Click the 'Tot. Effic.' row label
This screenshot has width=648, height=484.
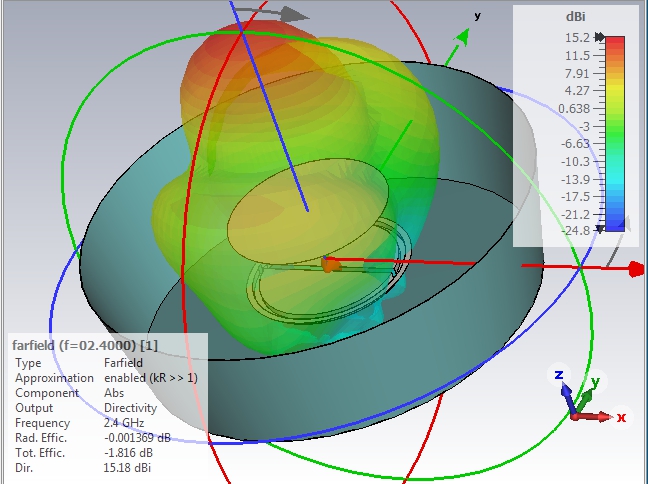pos(40,453)
